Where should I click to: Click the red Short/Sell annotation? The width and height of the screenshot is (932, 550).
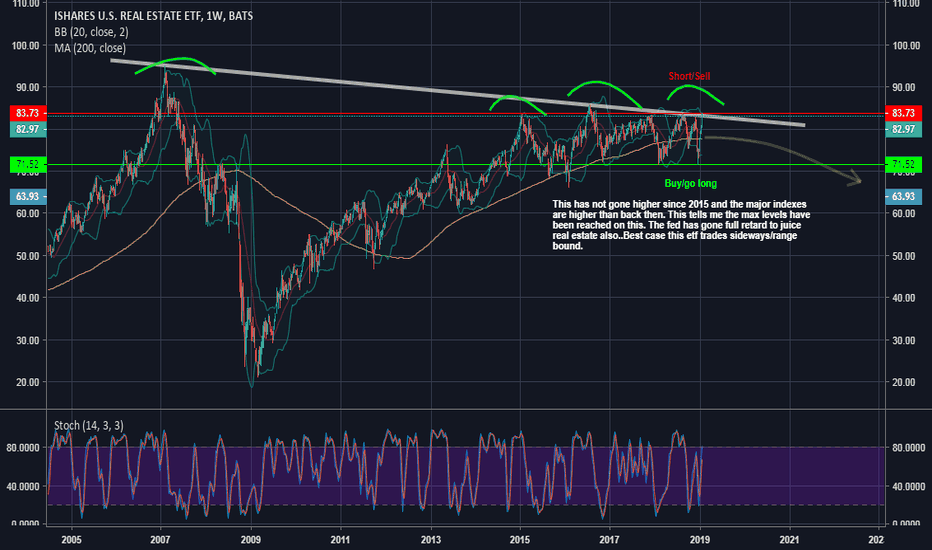pos(689,76)
